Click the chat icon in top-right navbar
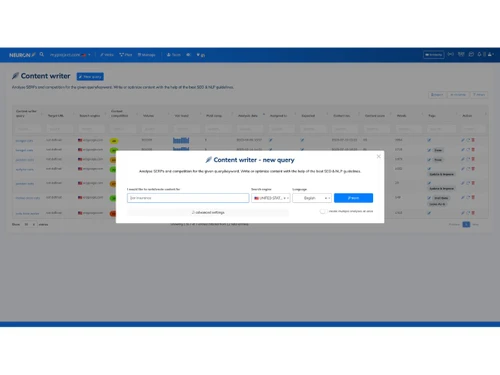The width and height of the screenshot is (500, 375). pos(471,54)
